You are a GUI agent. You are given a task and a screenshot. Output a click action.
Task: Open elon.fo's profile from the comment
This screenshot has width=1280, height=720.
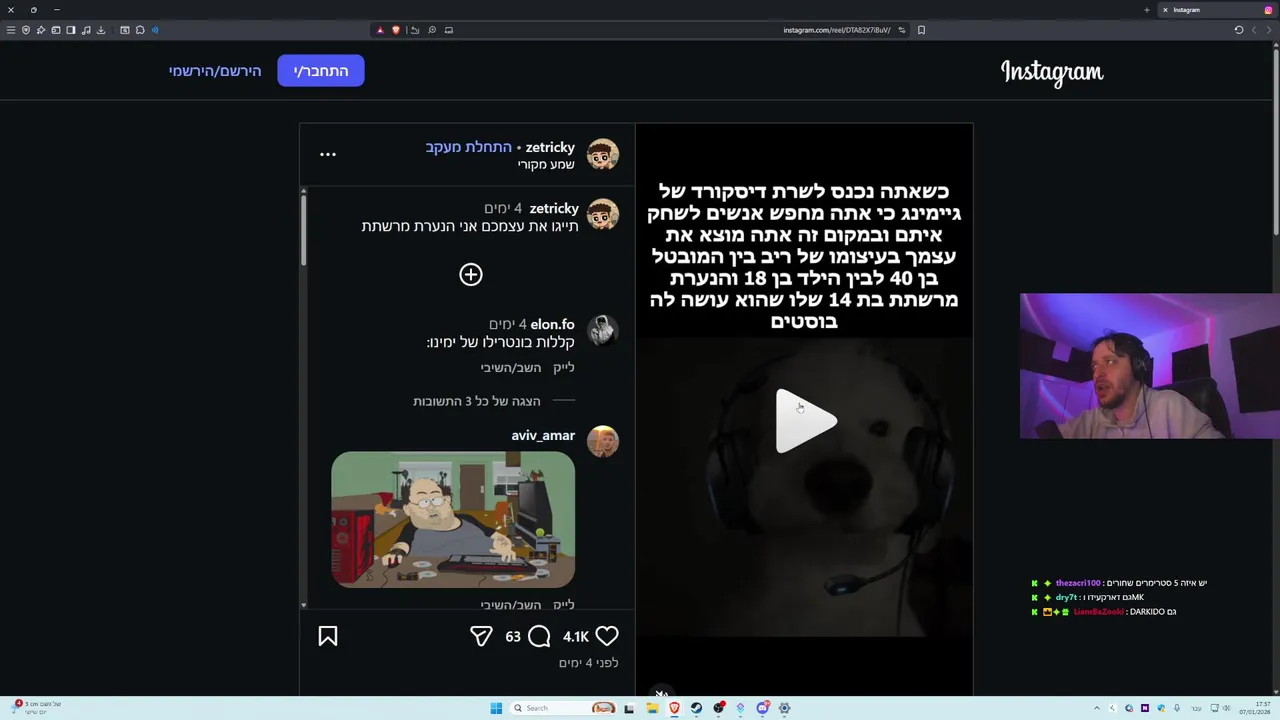point(552,324)
